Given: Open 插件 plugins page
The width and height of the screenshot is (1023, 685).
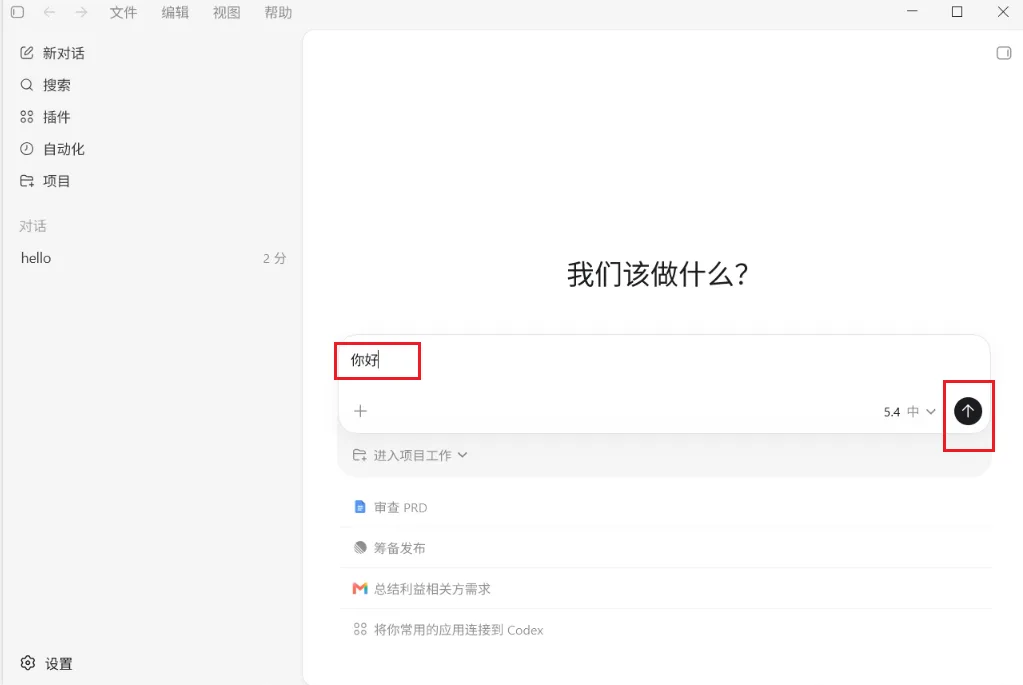Looking at the screenshot, I should (56, 117).
